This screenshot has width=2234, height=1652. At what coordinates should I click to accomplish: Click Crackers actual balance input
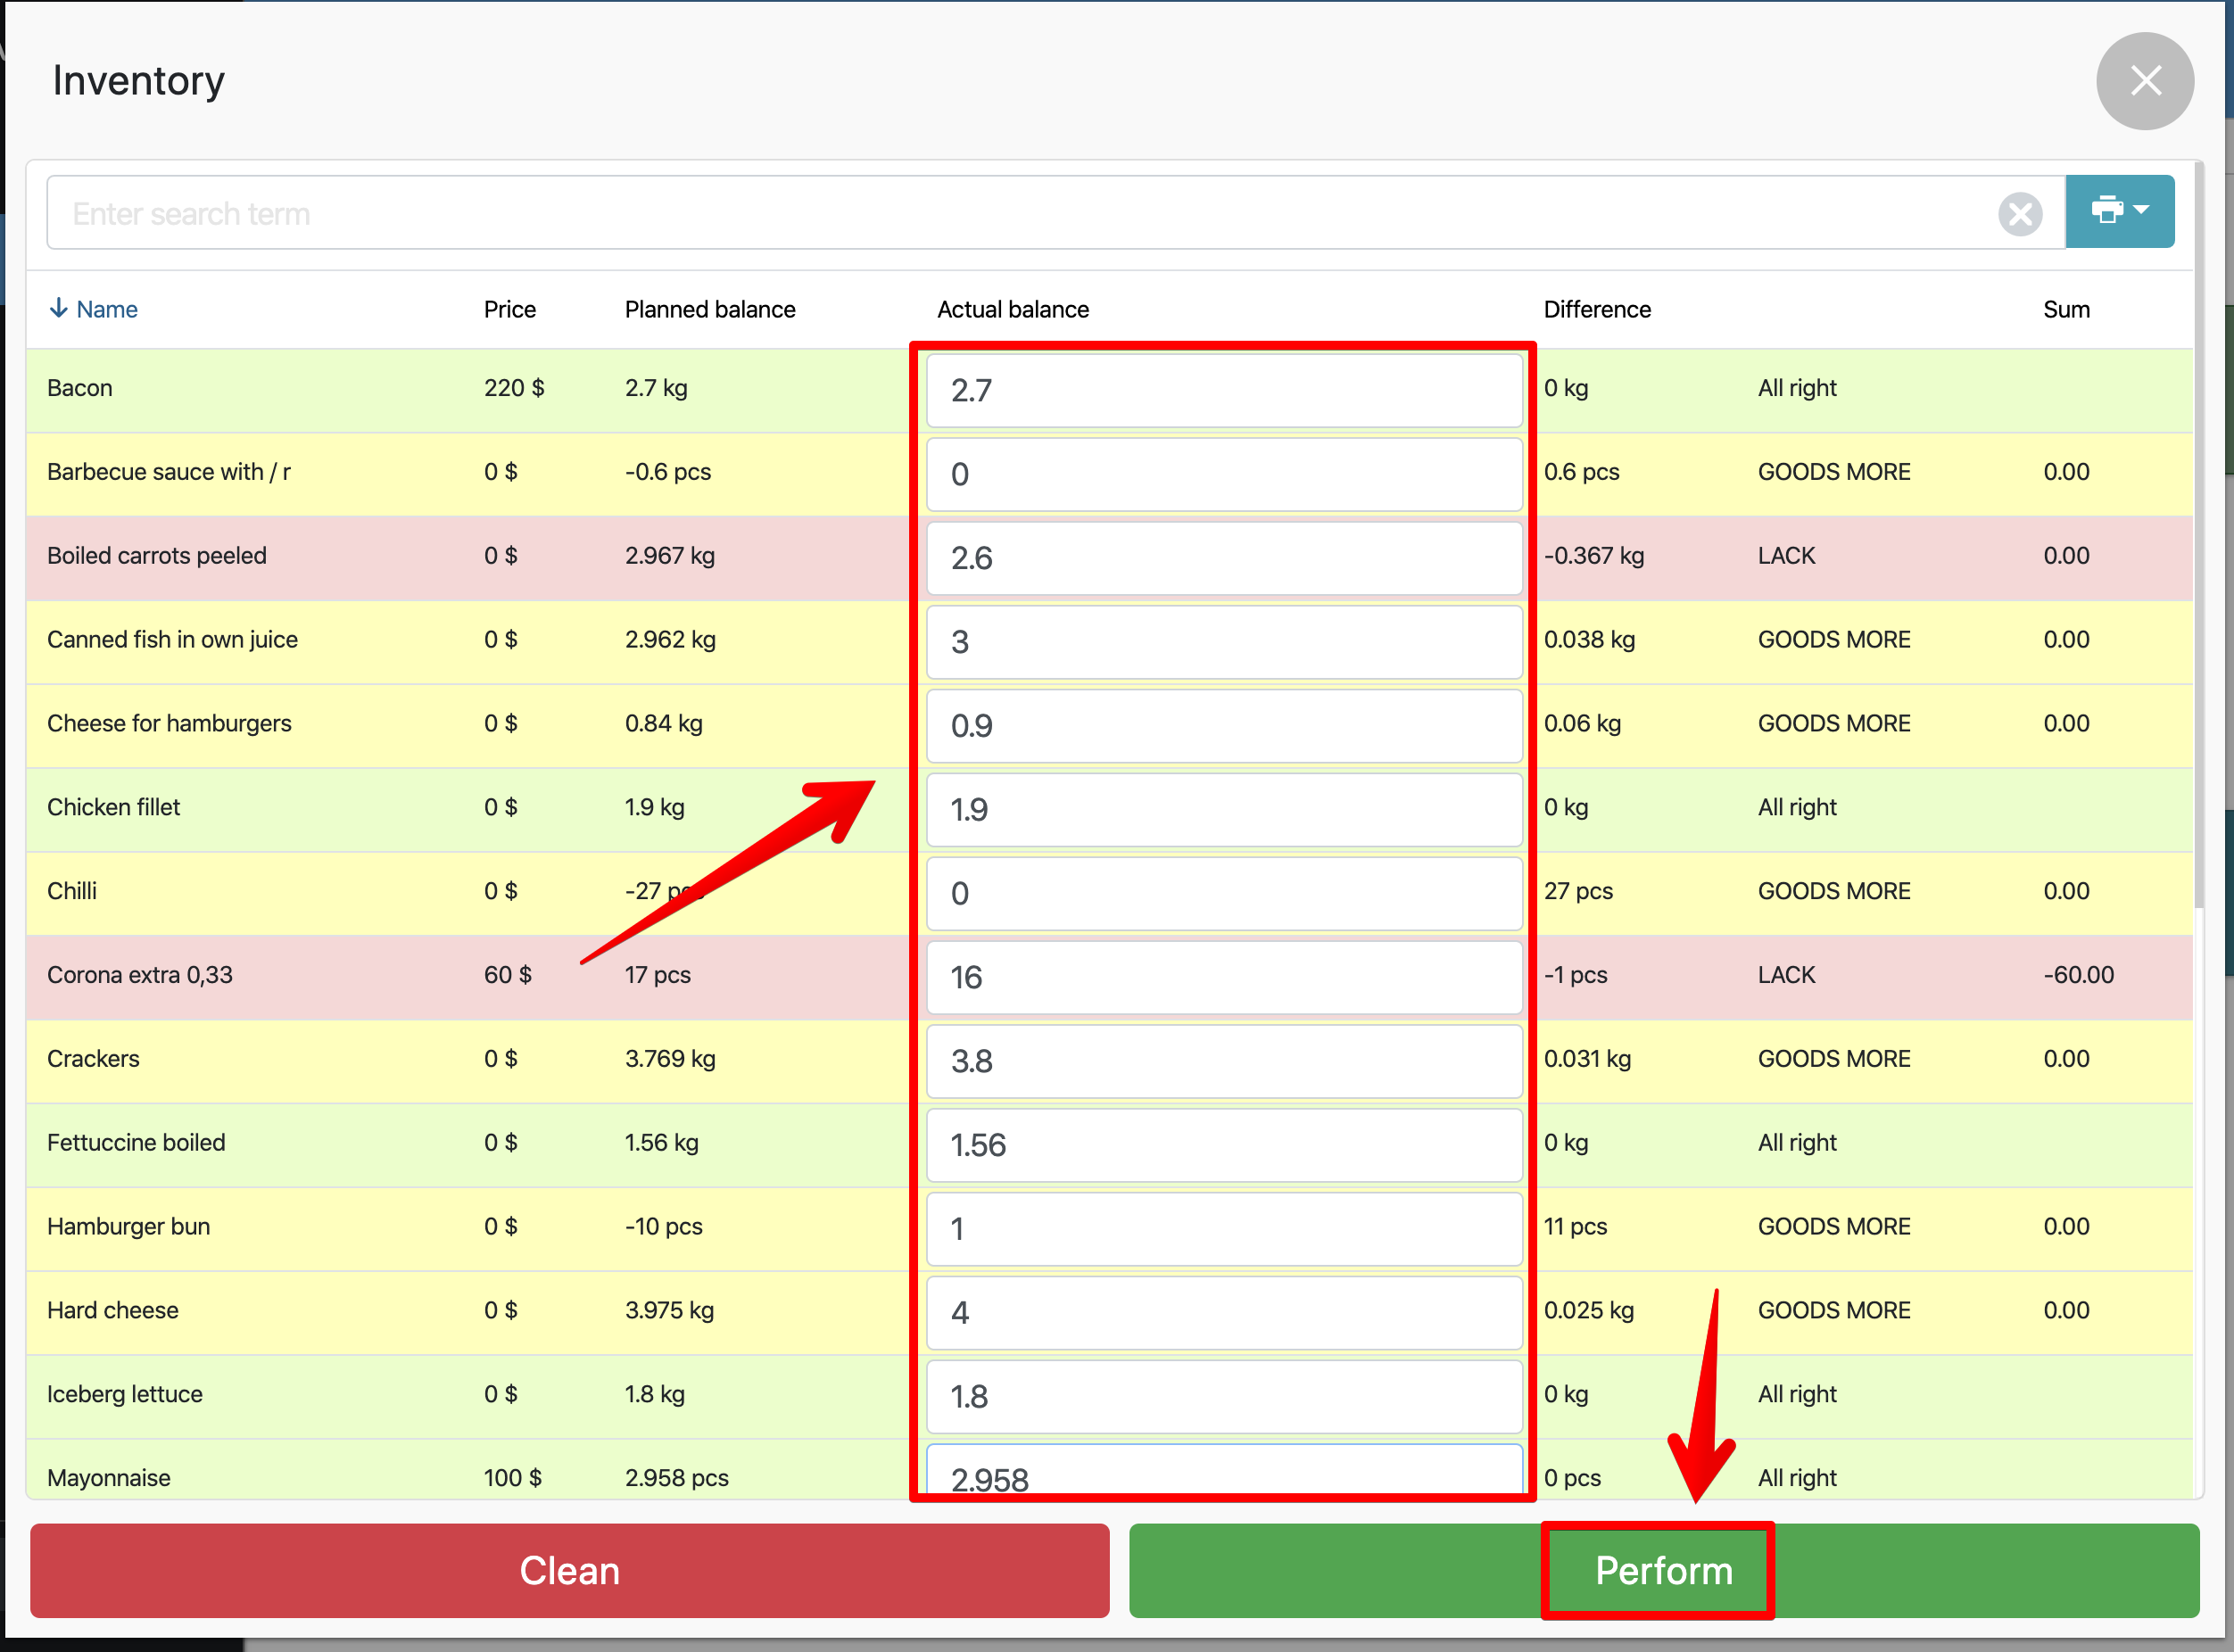pos(1223,1061)
